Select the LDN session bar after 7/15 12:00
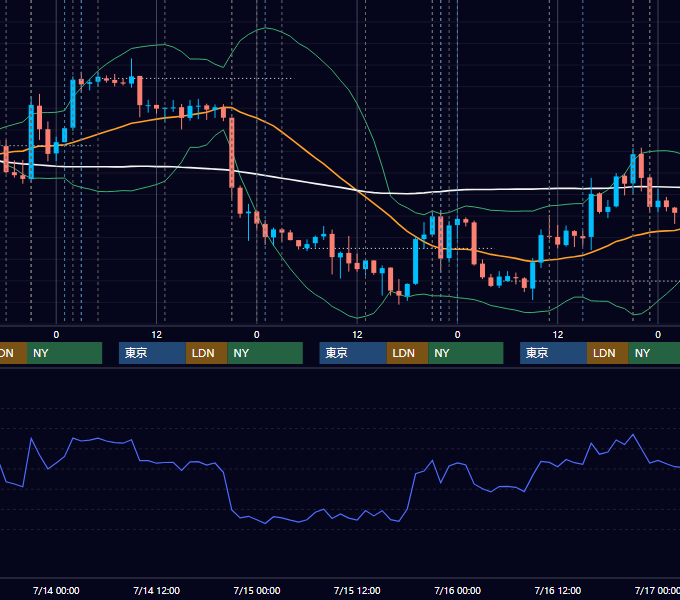The image size is (680, 600). (407, 353)
